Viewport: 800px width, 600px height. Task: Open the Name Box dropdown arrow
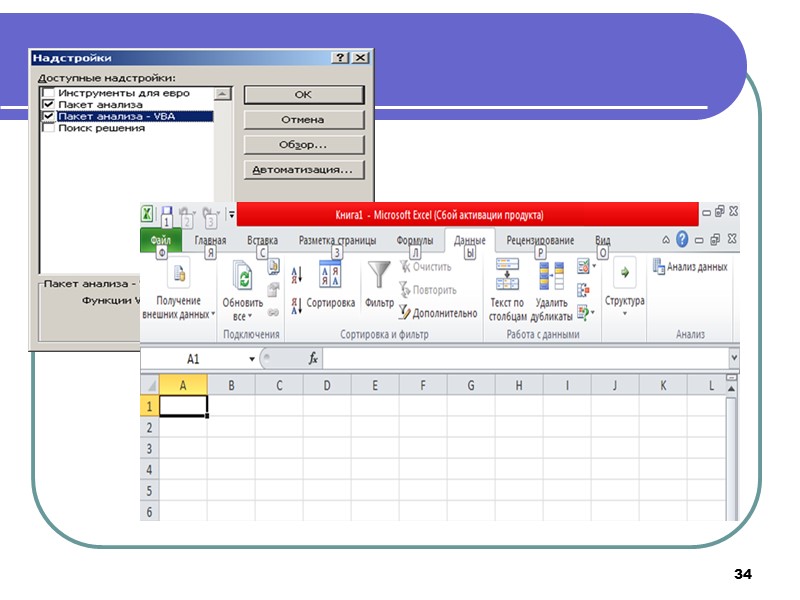[x=252, y=359]
